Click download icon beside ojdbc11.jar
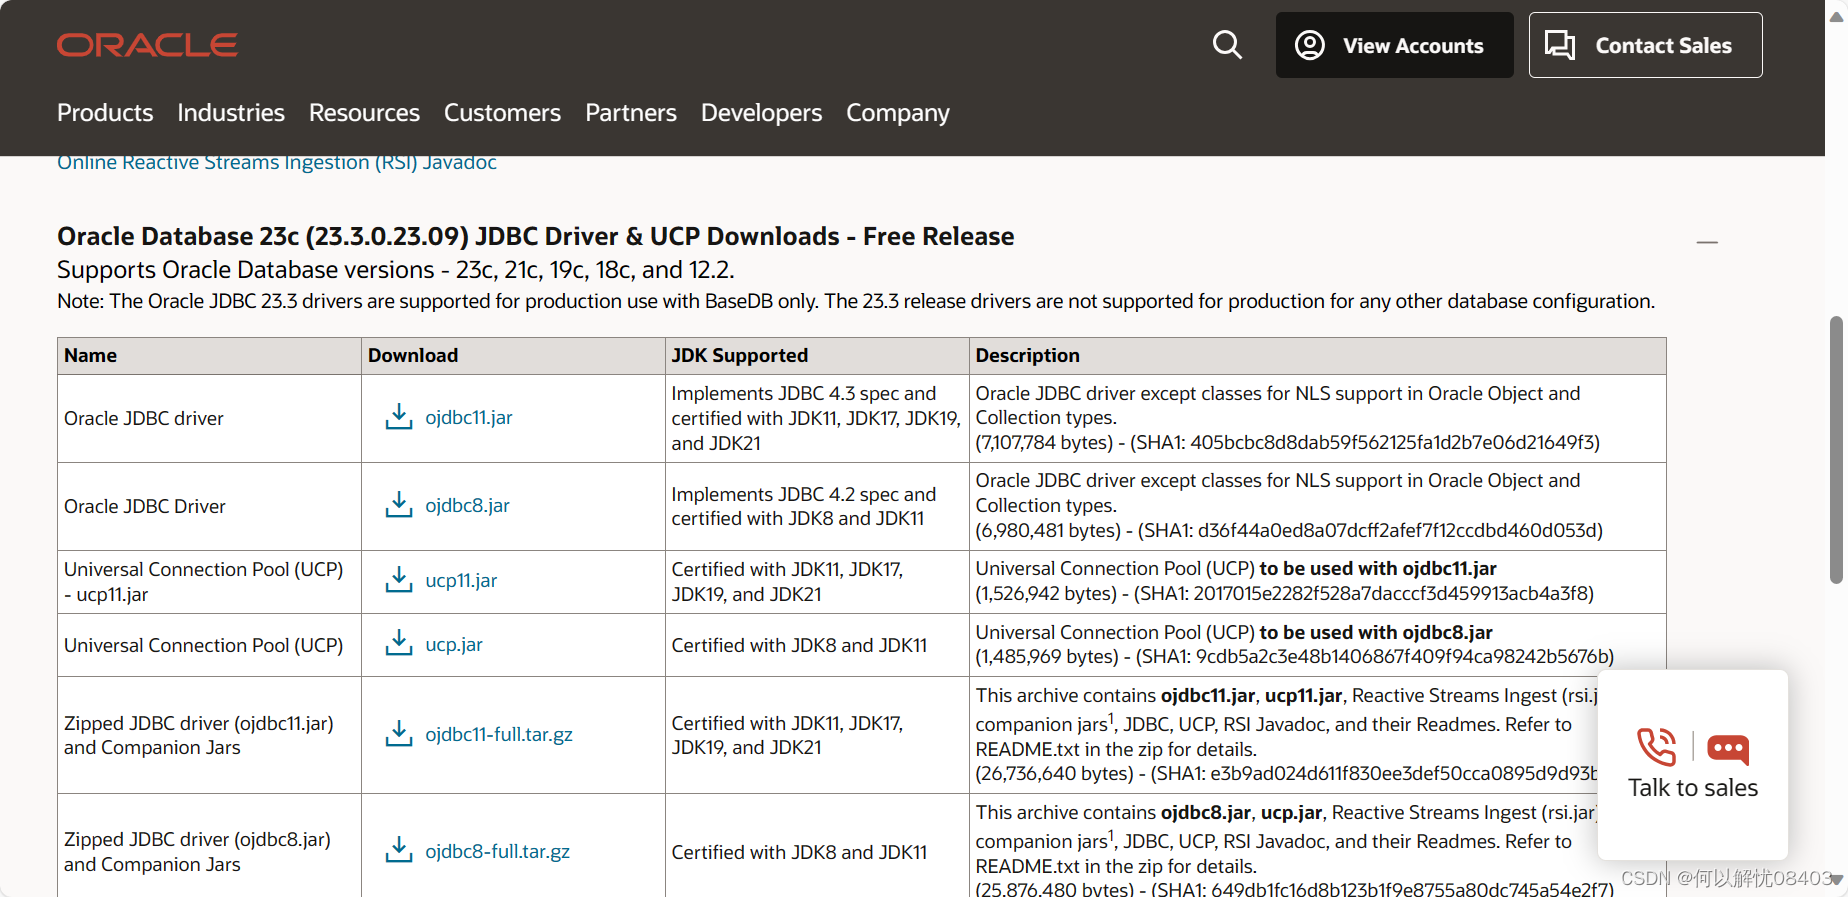Image resolution: width=1848 pixels, height=897 pixels. (399, 417)
